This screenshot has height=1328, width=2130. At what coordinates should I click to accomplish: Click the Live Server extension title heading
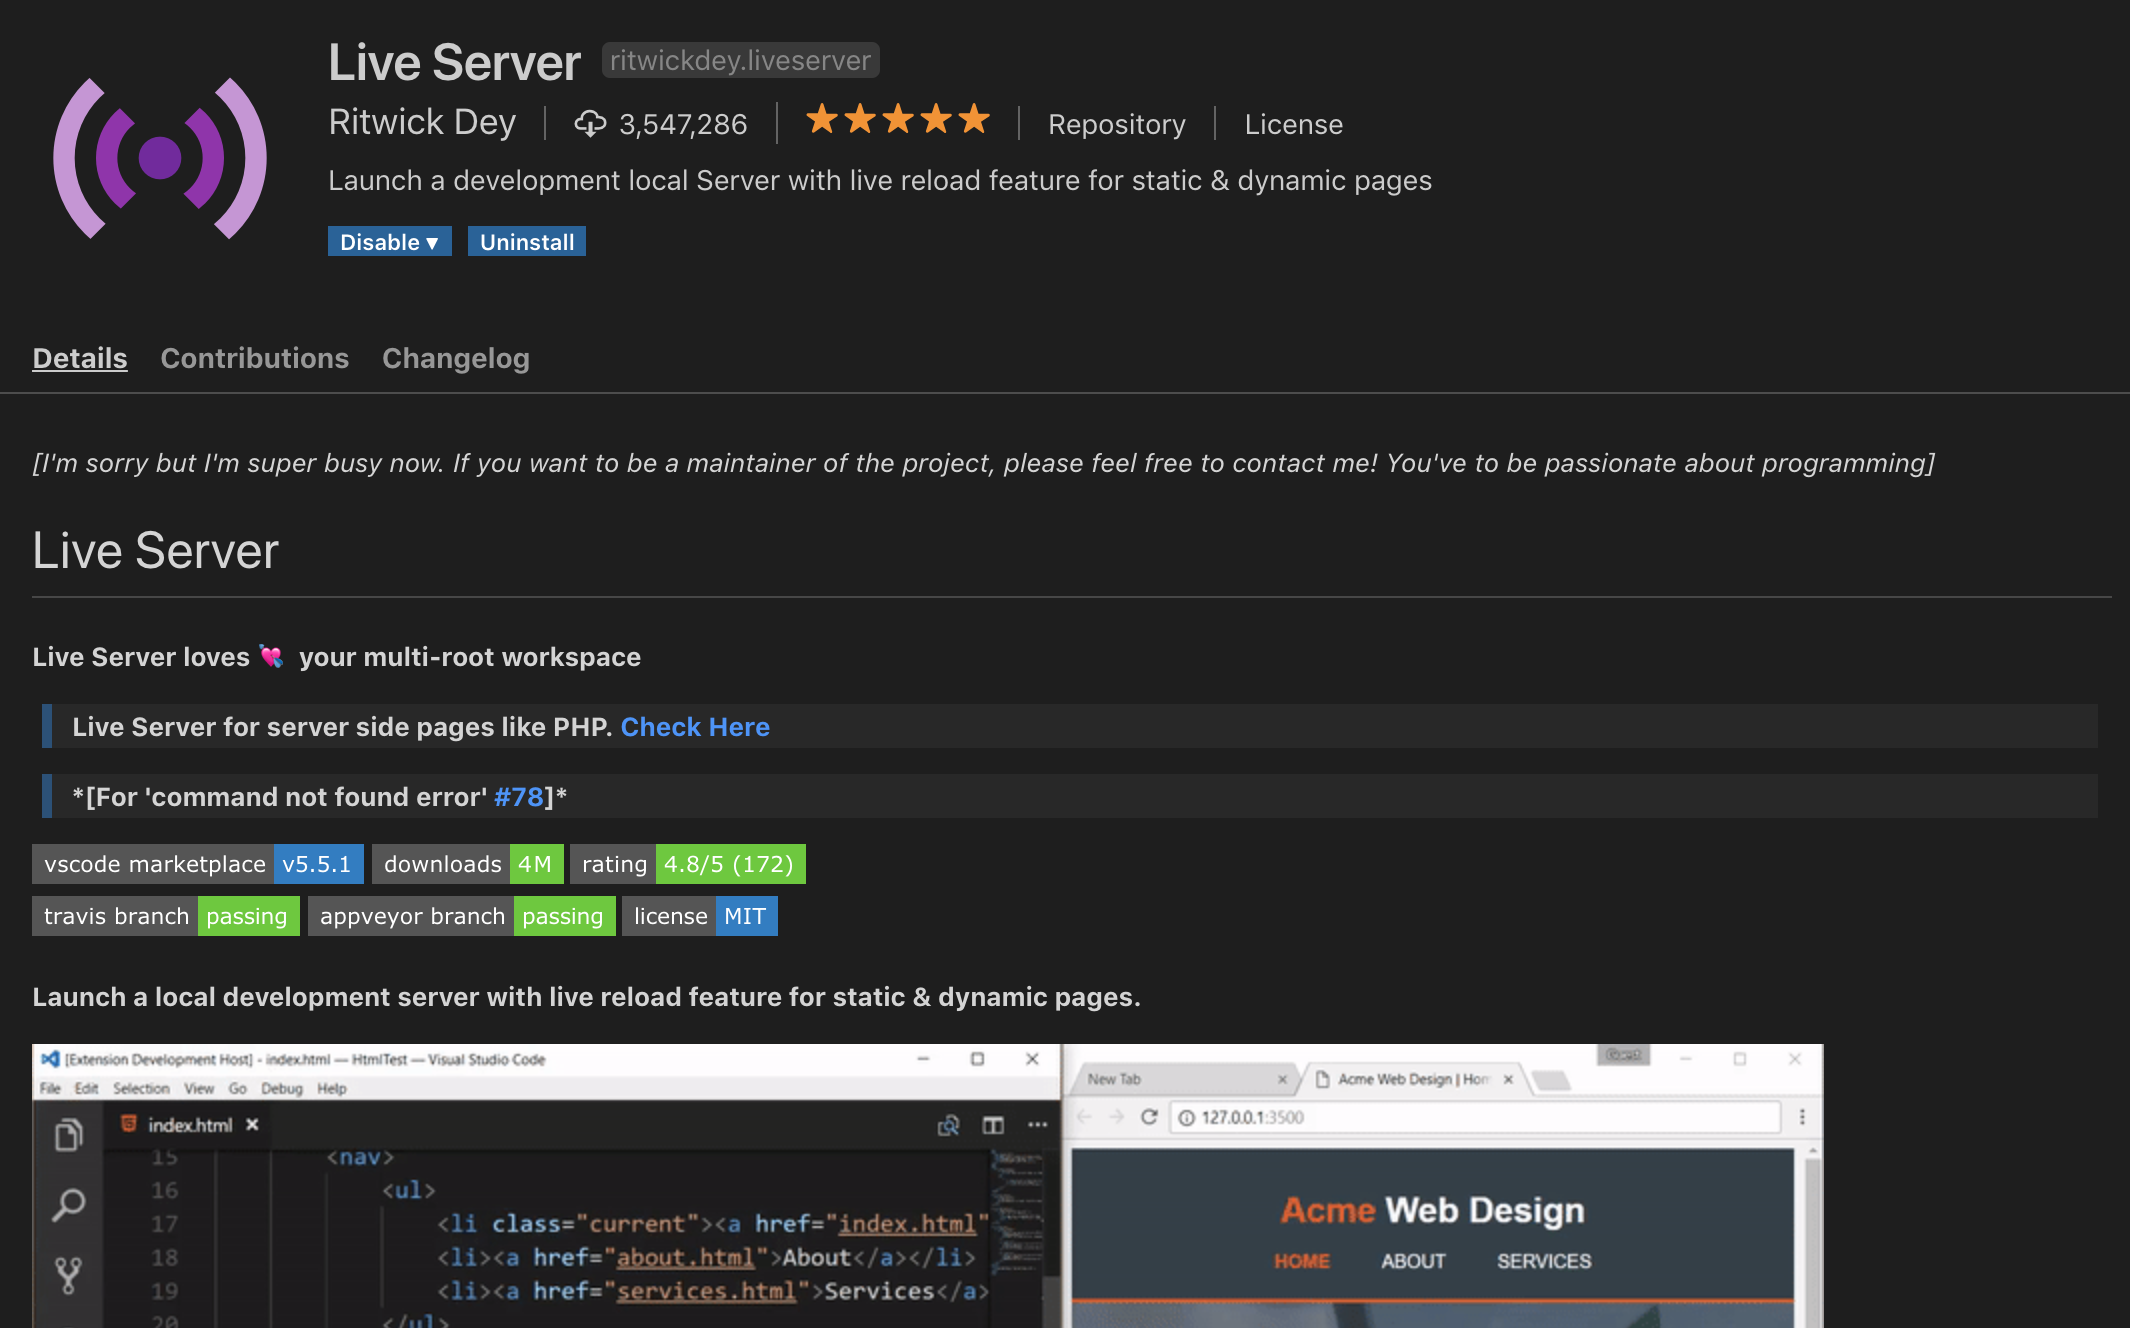click(x=454, y=62)
